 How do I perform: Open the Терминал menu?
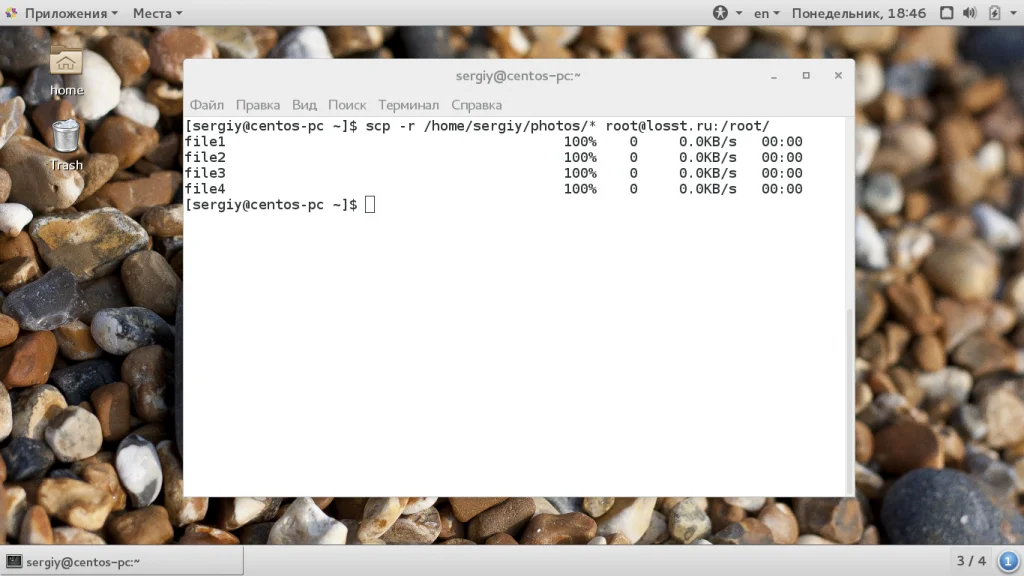(x=408, y=105)
